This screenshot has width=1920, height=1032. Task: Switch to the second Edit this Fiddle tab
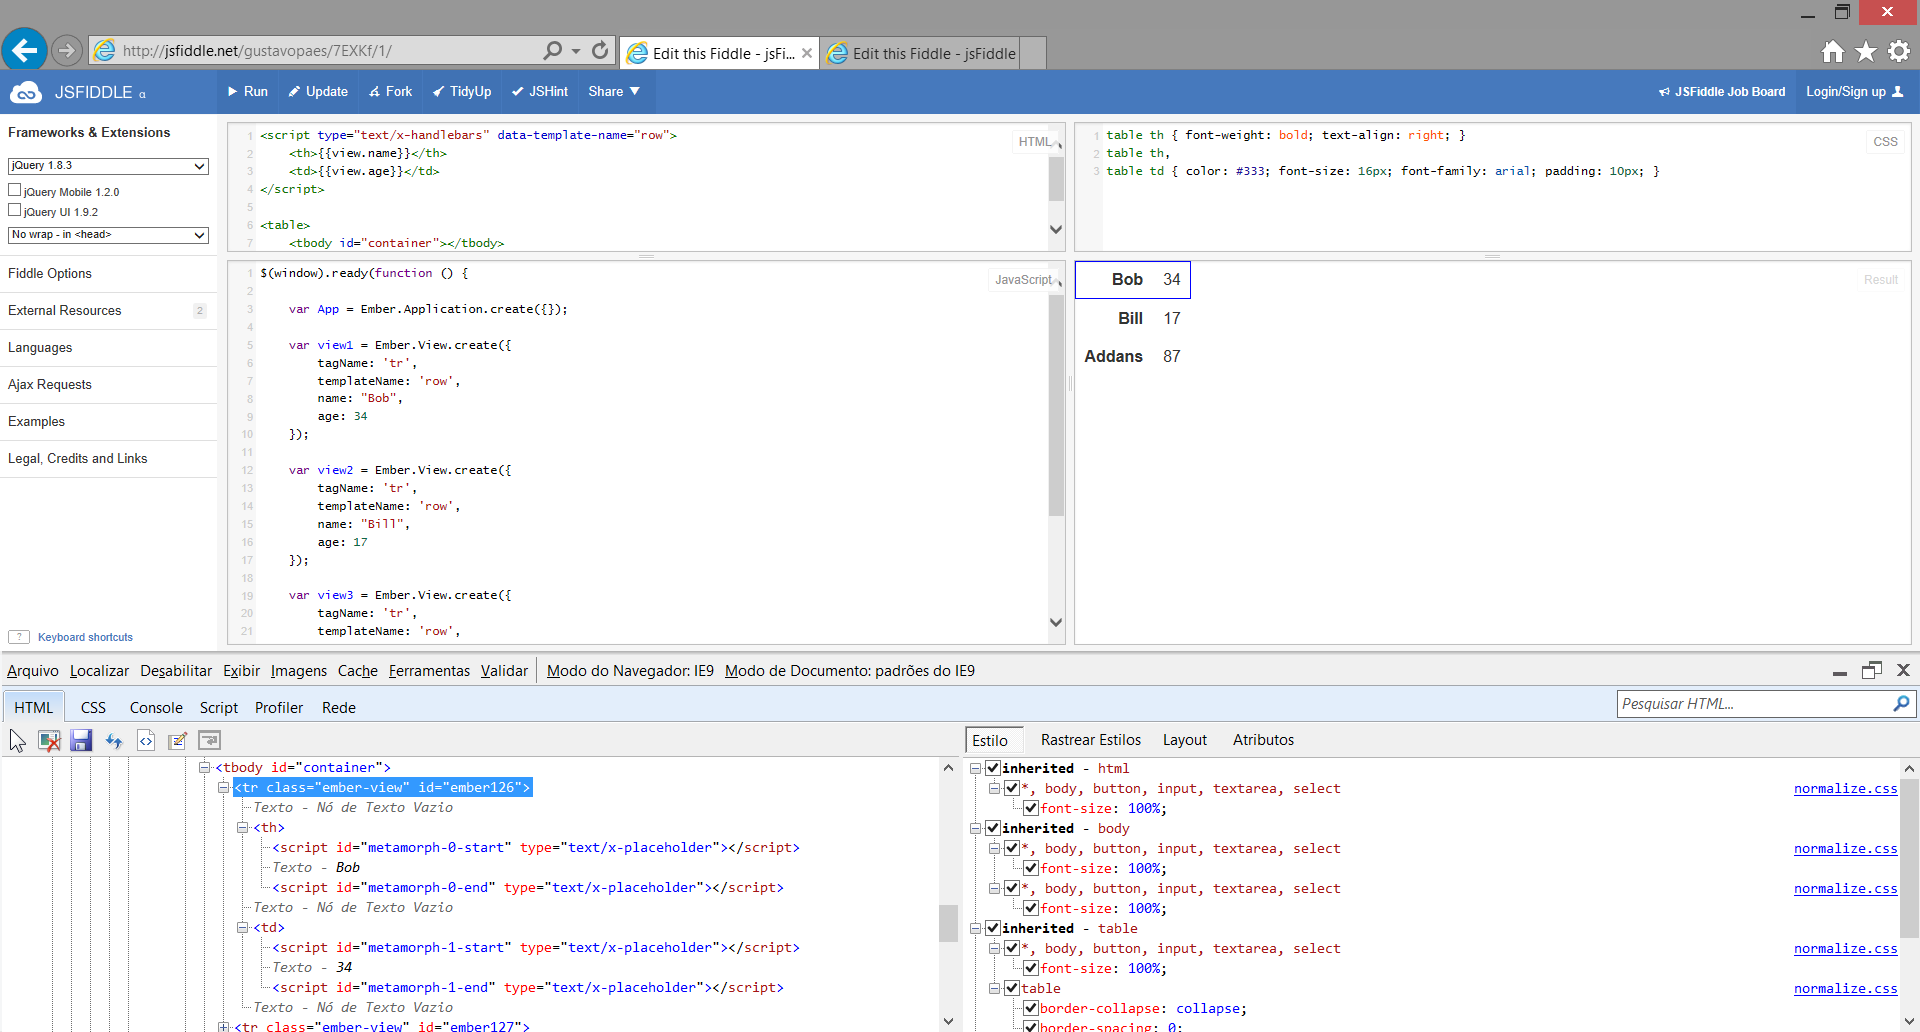coord(921,53)
